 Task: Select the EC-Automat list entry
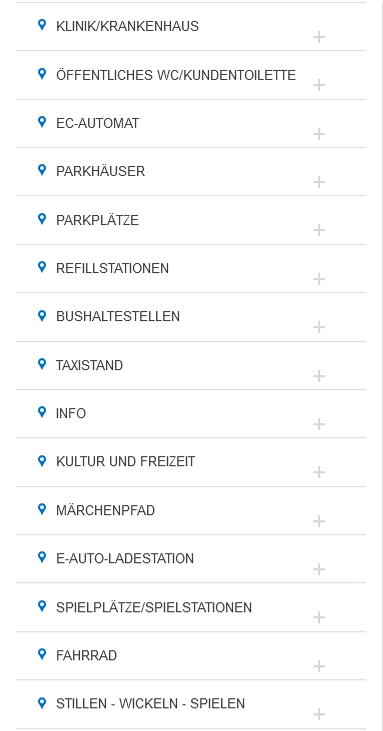191,124
